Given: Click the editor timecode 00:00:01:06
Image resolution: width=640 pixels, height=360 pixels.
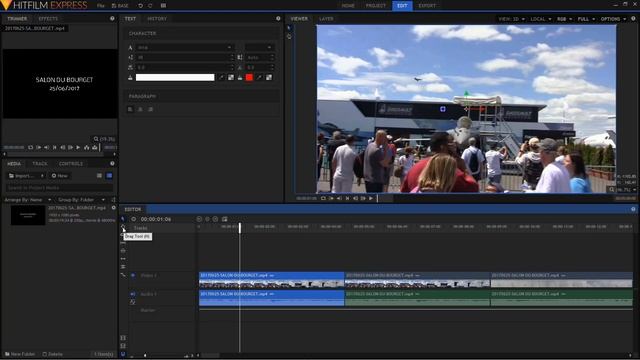Looking at the screenshot, I should [156, 219].
